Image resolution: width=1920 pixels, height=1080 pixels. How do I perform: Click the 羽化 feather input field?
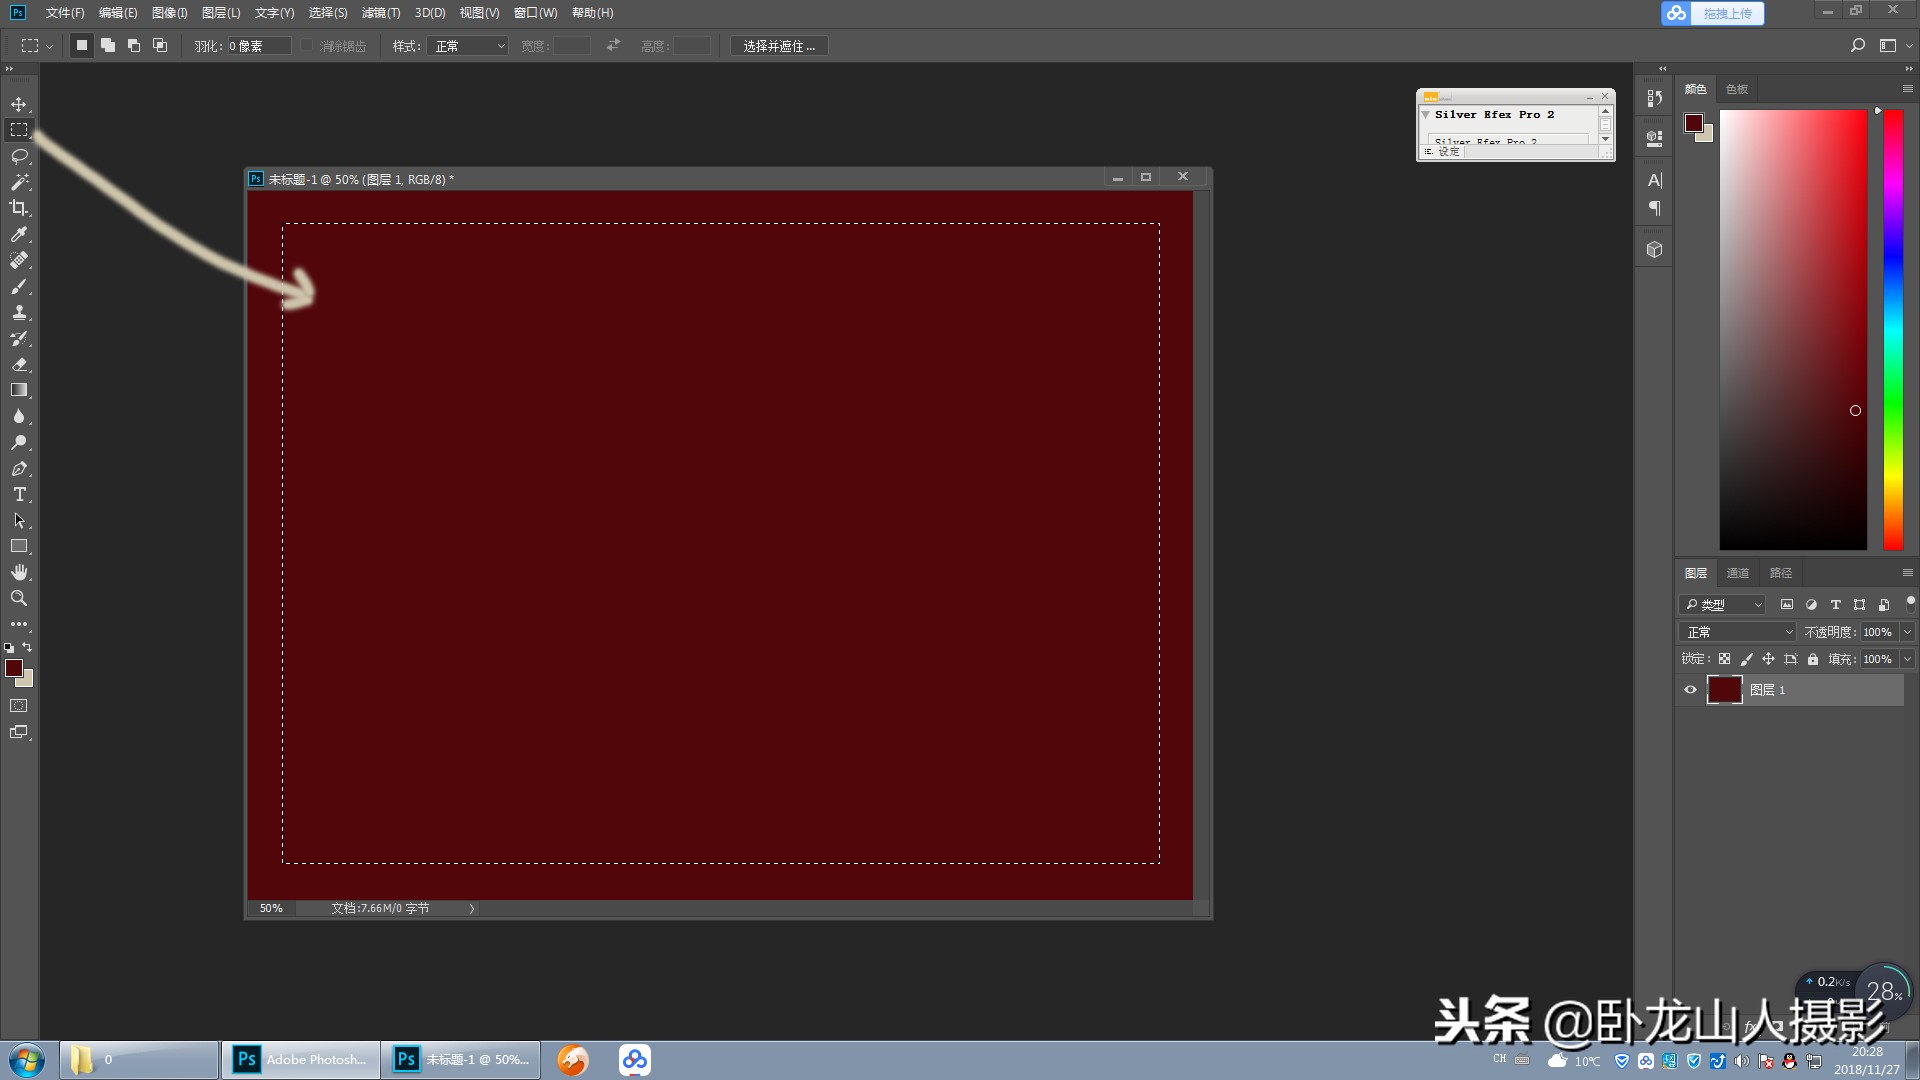pyautogui.click(x=258, y=46)
